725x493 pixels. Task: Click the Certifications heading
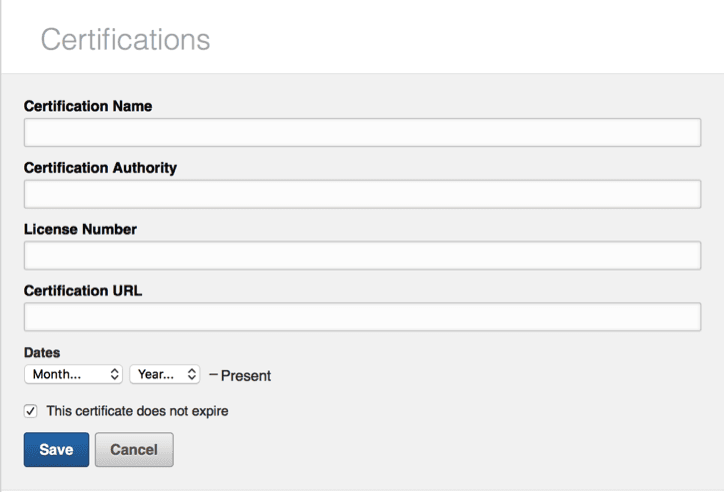tap(125, 39)
